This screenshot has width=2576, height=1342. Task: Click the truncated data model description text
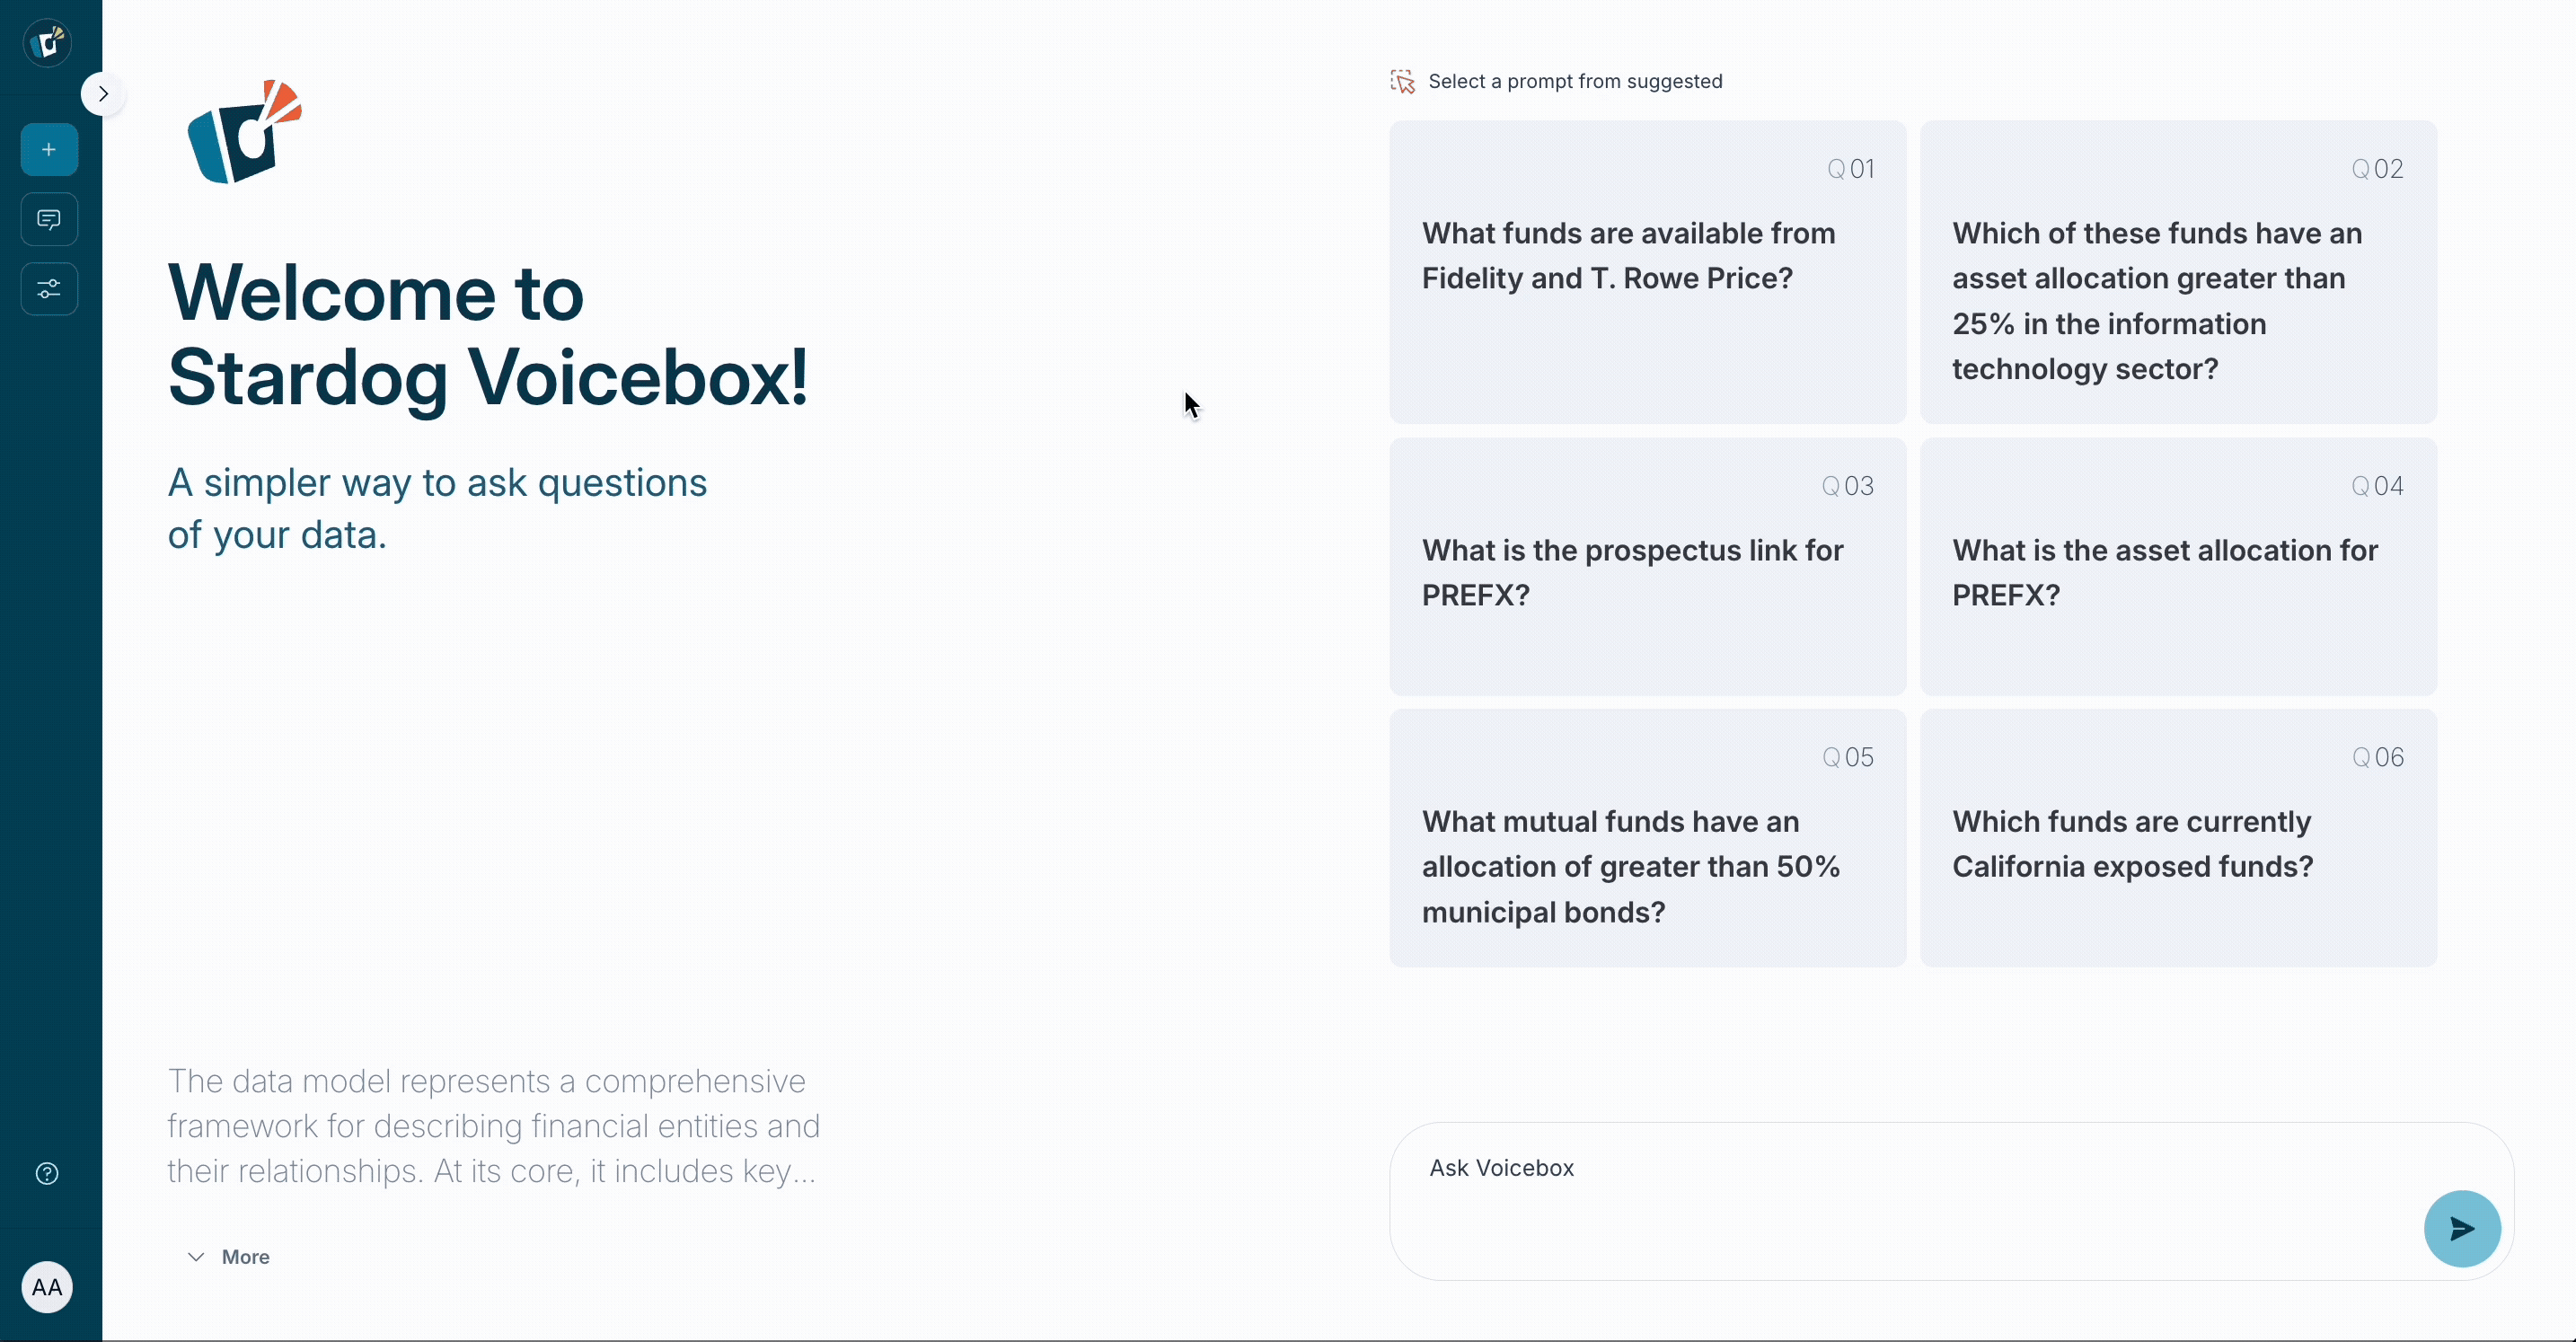point(493,1126)
